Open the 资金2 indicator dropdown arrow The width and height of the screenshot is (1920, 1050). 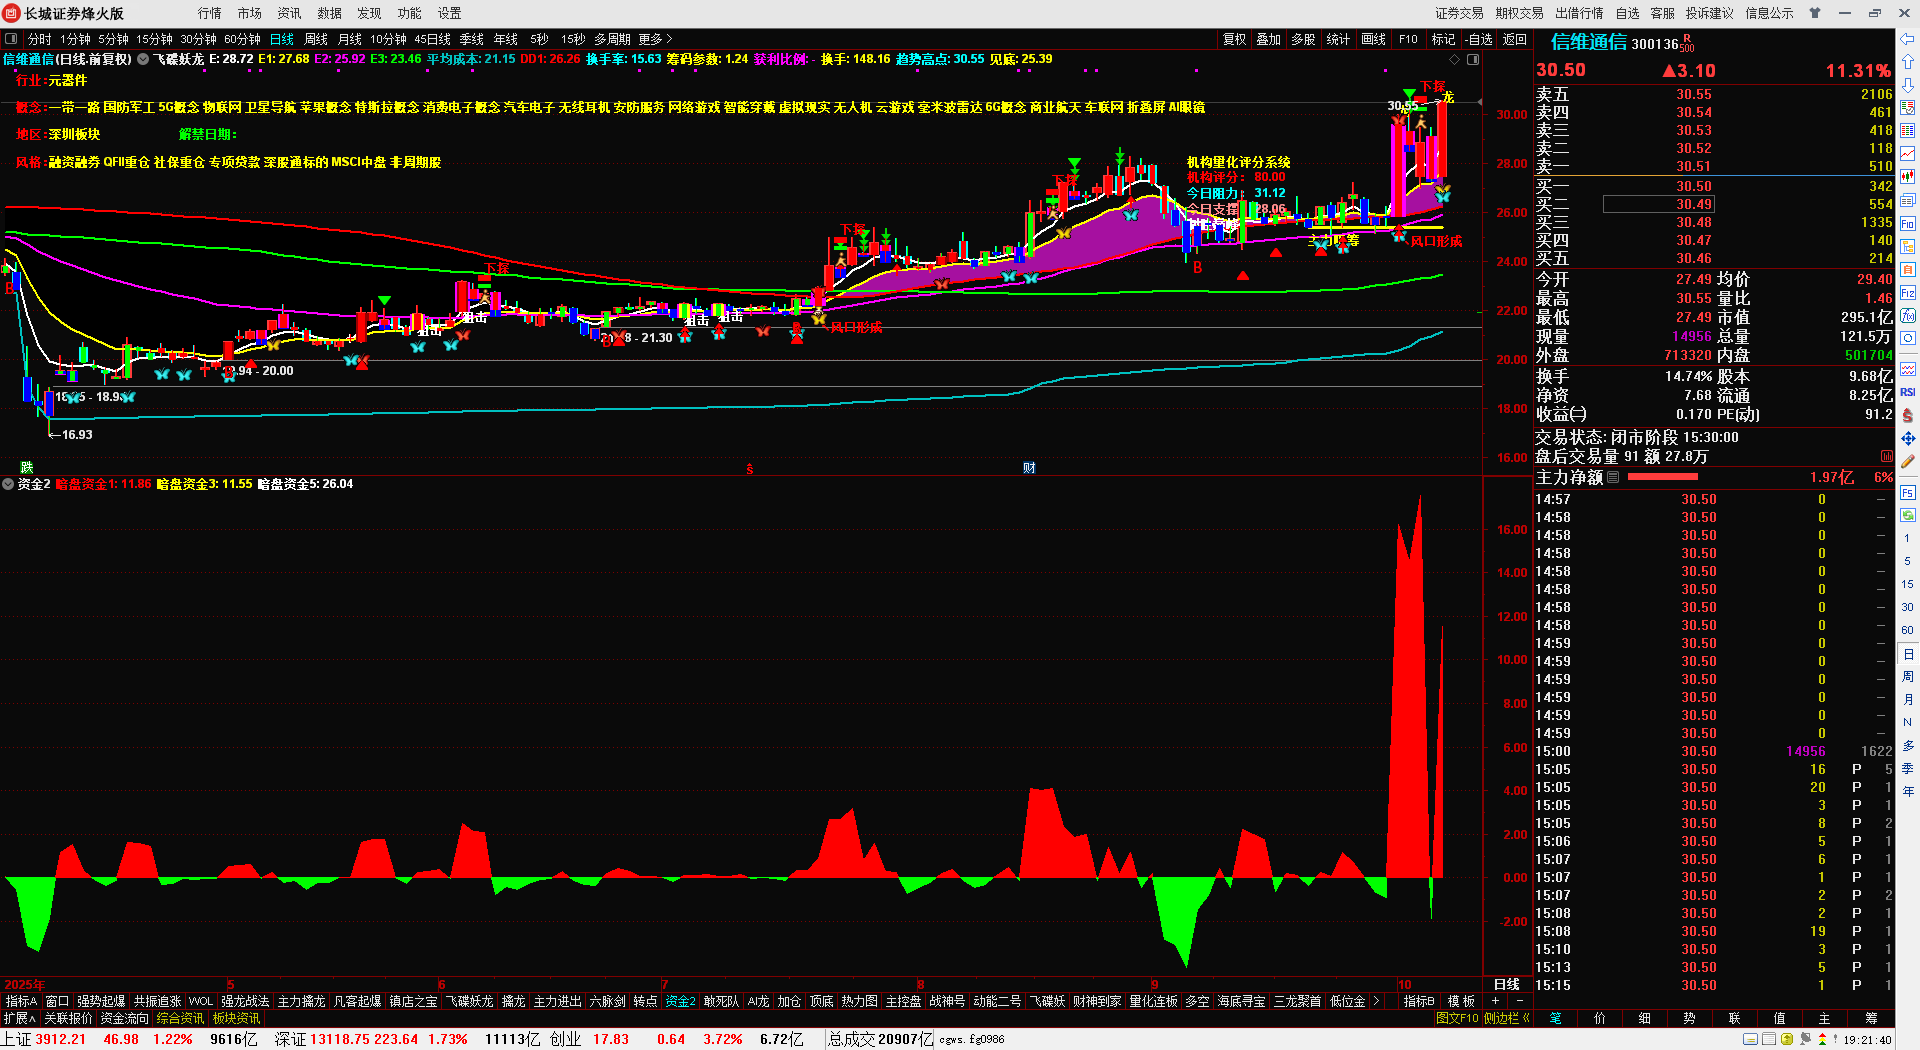tap(8, 484)
